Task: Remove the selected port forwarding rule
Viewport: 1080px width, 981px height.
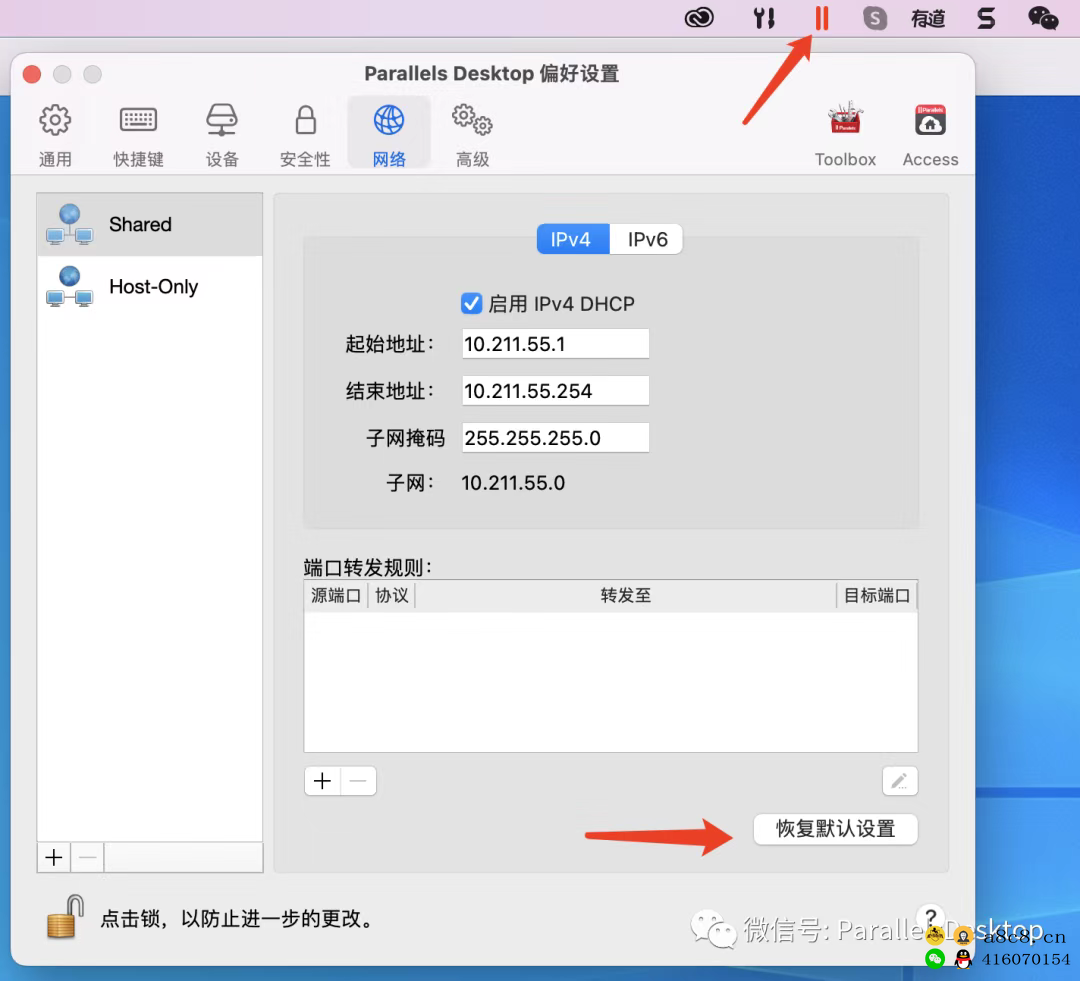Action: [x=358, y=781]
